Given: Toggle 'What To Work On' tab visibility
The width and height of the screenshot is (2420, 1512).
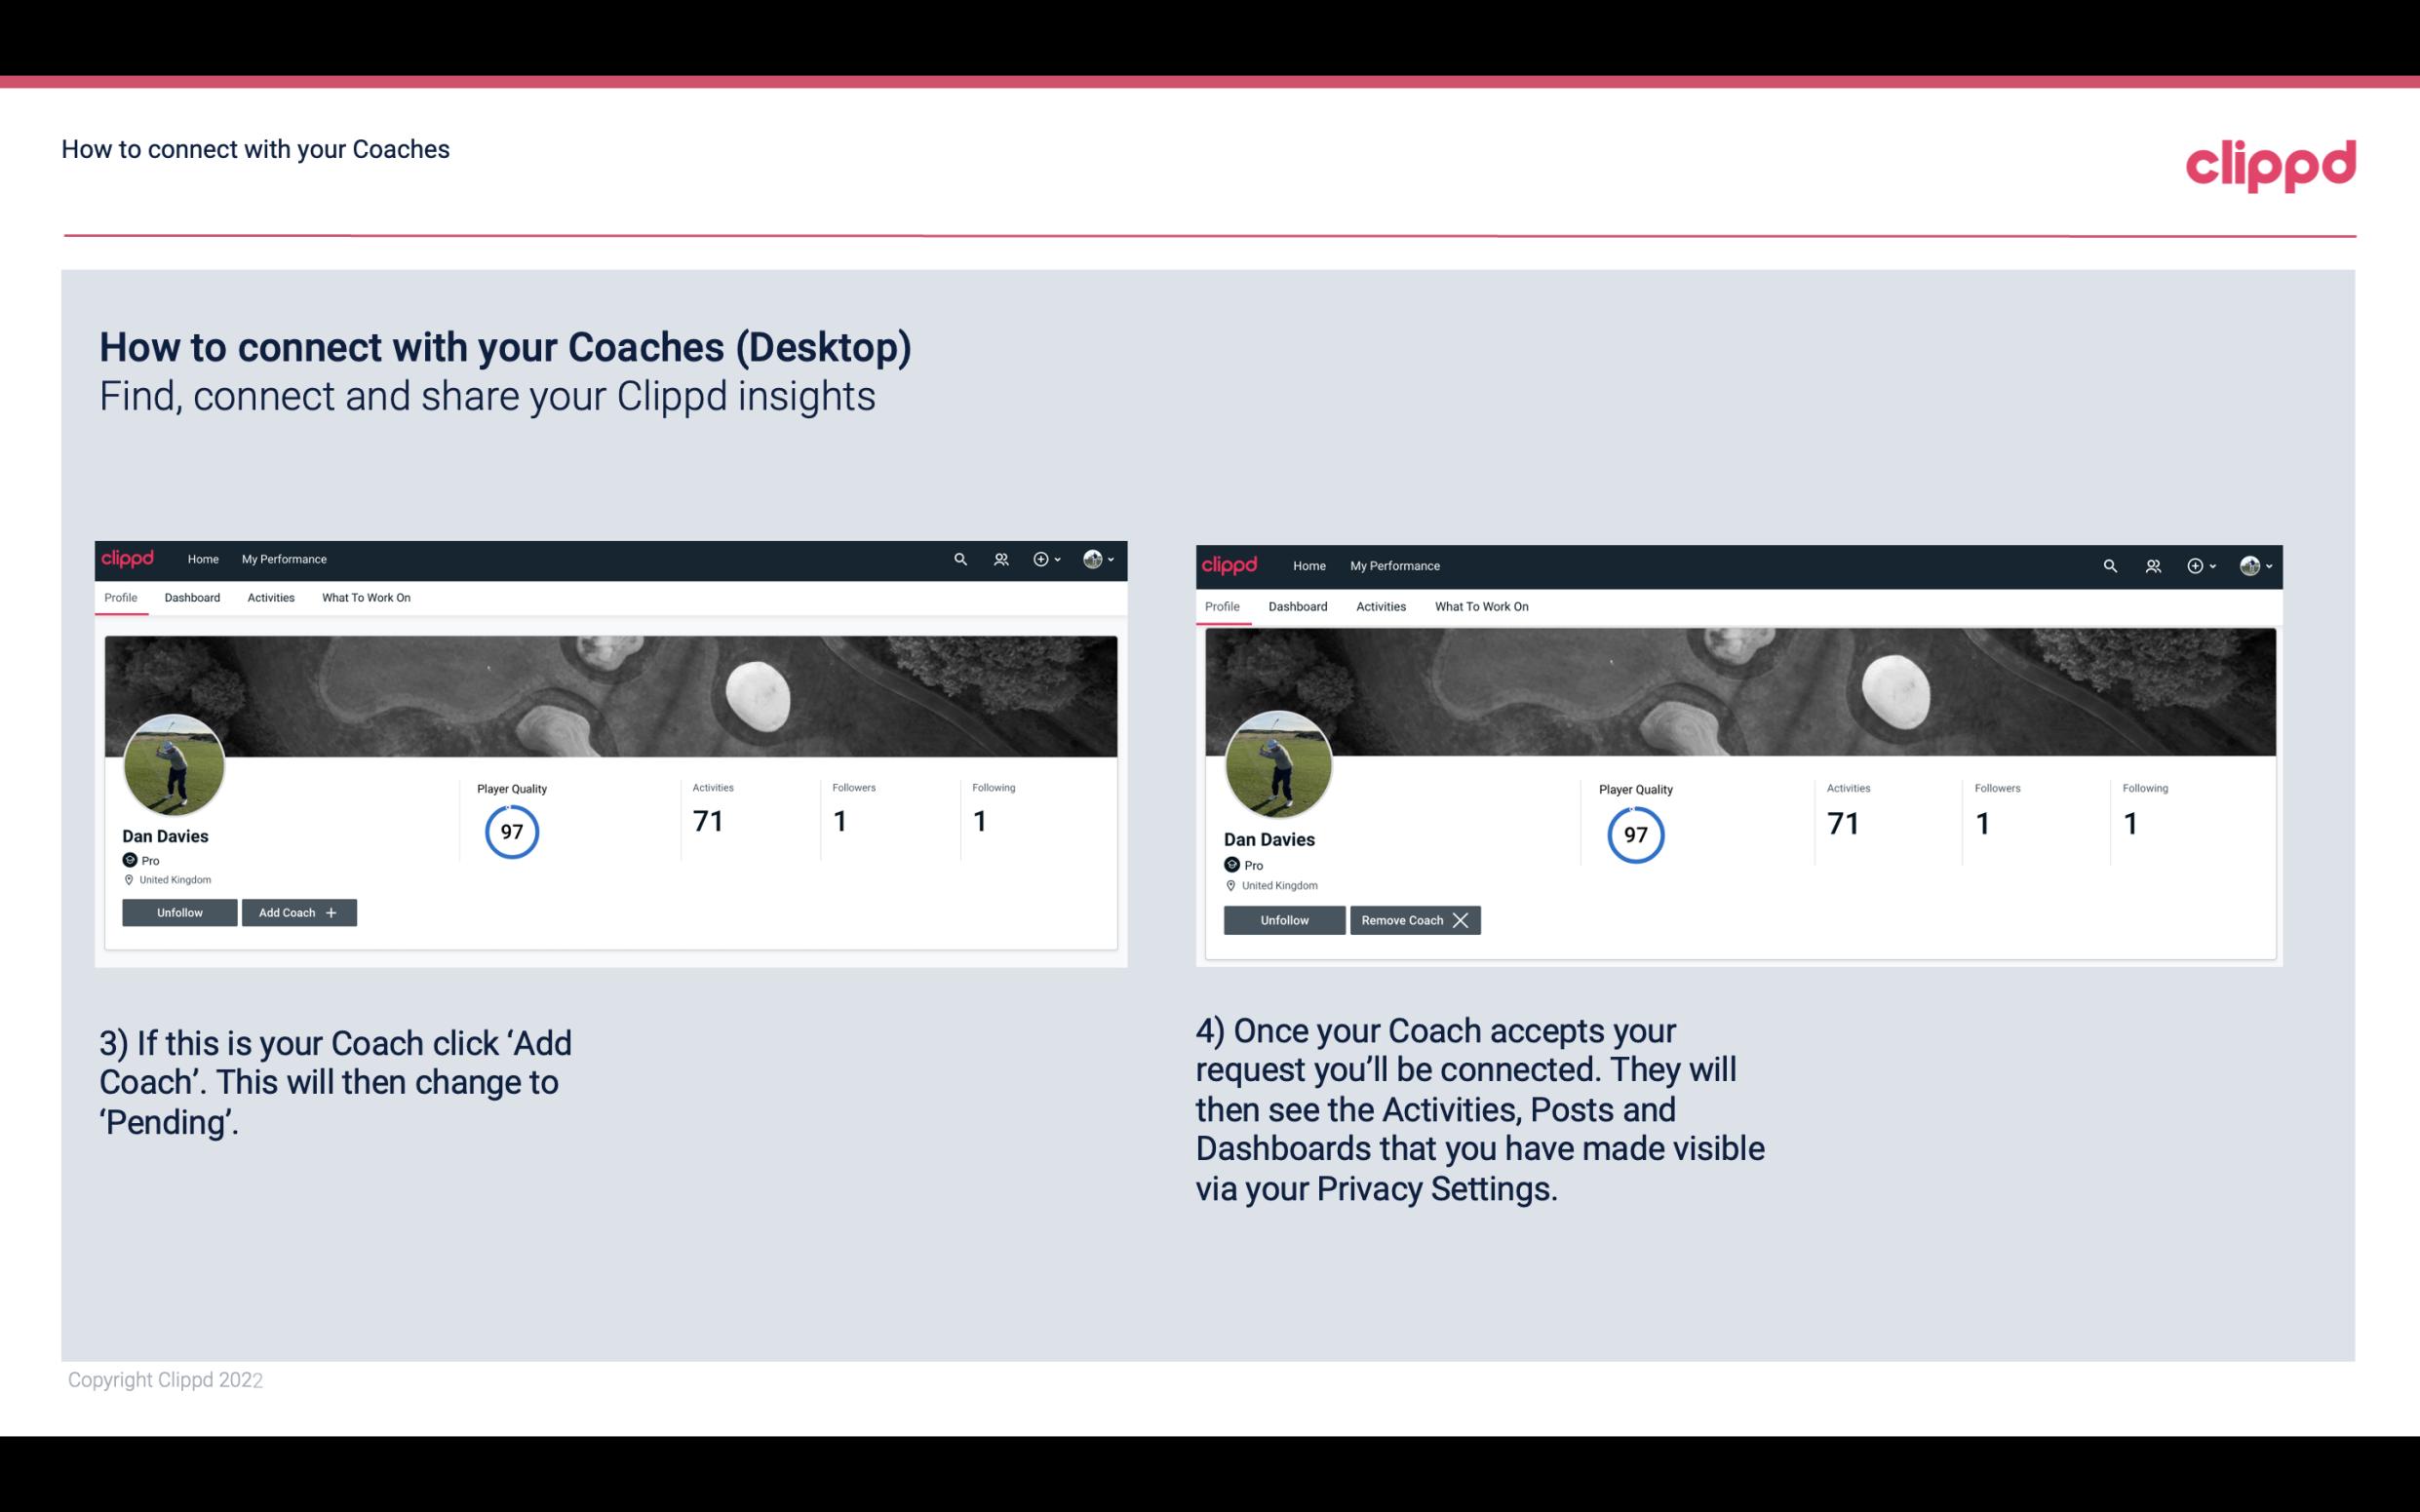Looking at the screenshot, I should coord(366,598).
